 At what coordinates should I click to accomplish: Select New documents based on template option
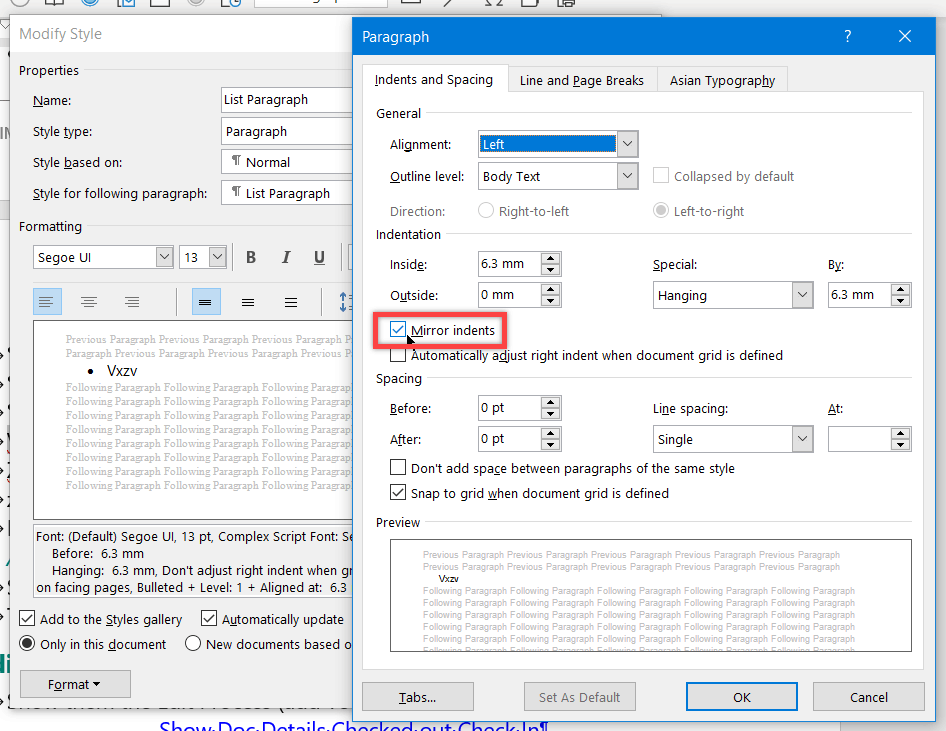tap(193, 644)
